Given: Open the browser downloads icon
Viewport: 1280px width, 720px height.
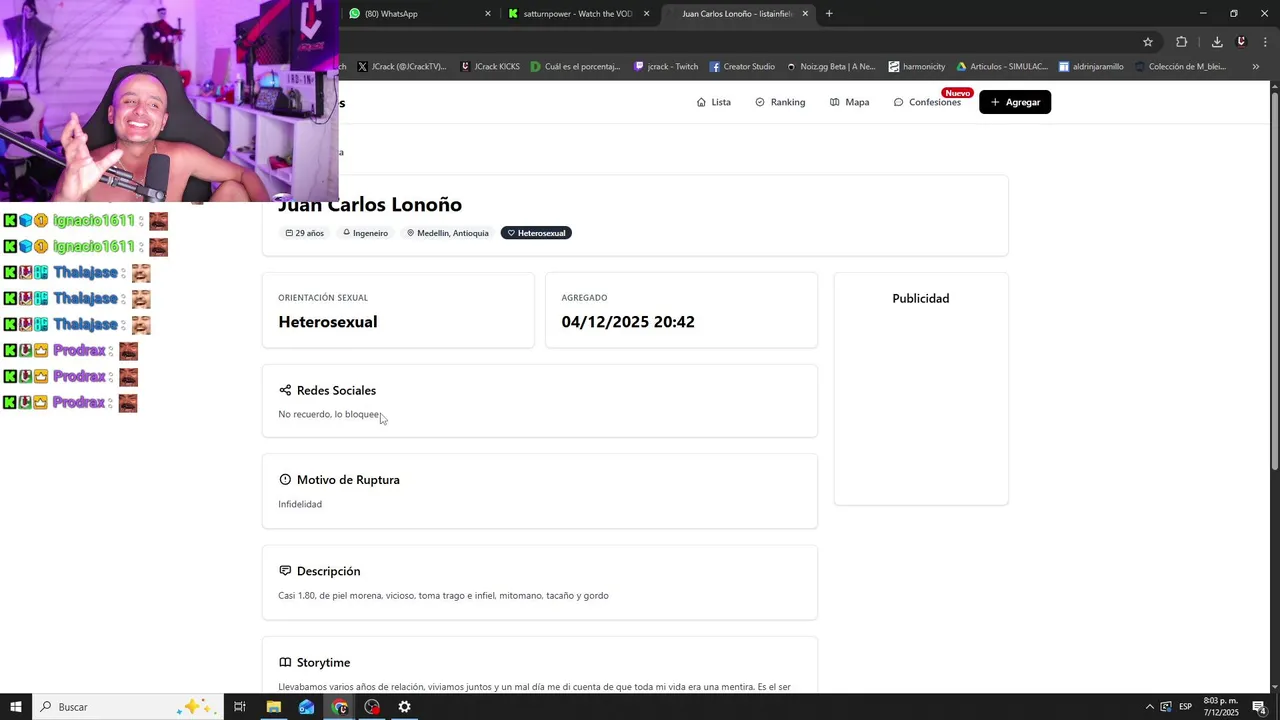Looking at the screenshot, I should (x=1217, y=42).
